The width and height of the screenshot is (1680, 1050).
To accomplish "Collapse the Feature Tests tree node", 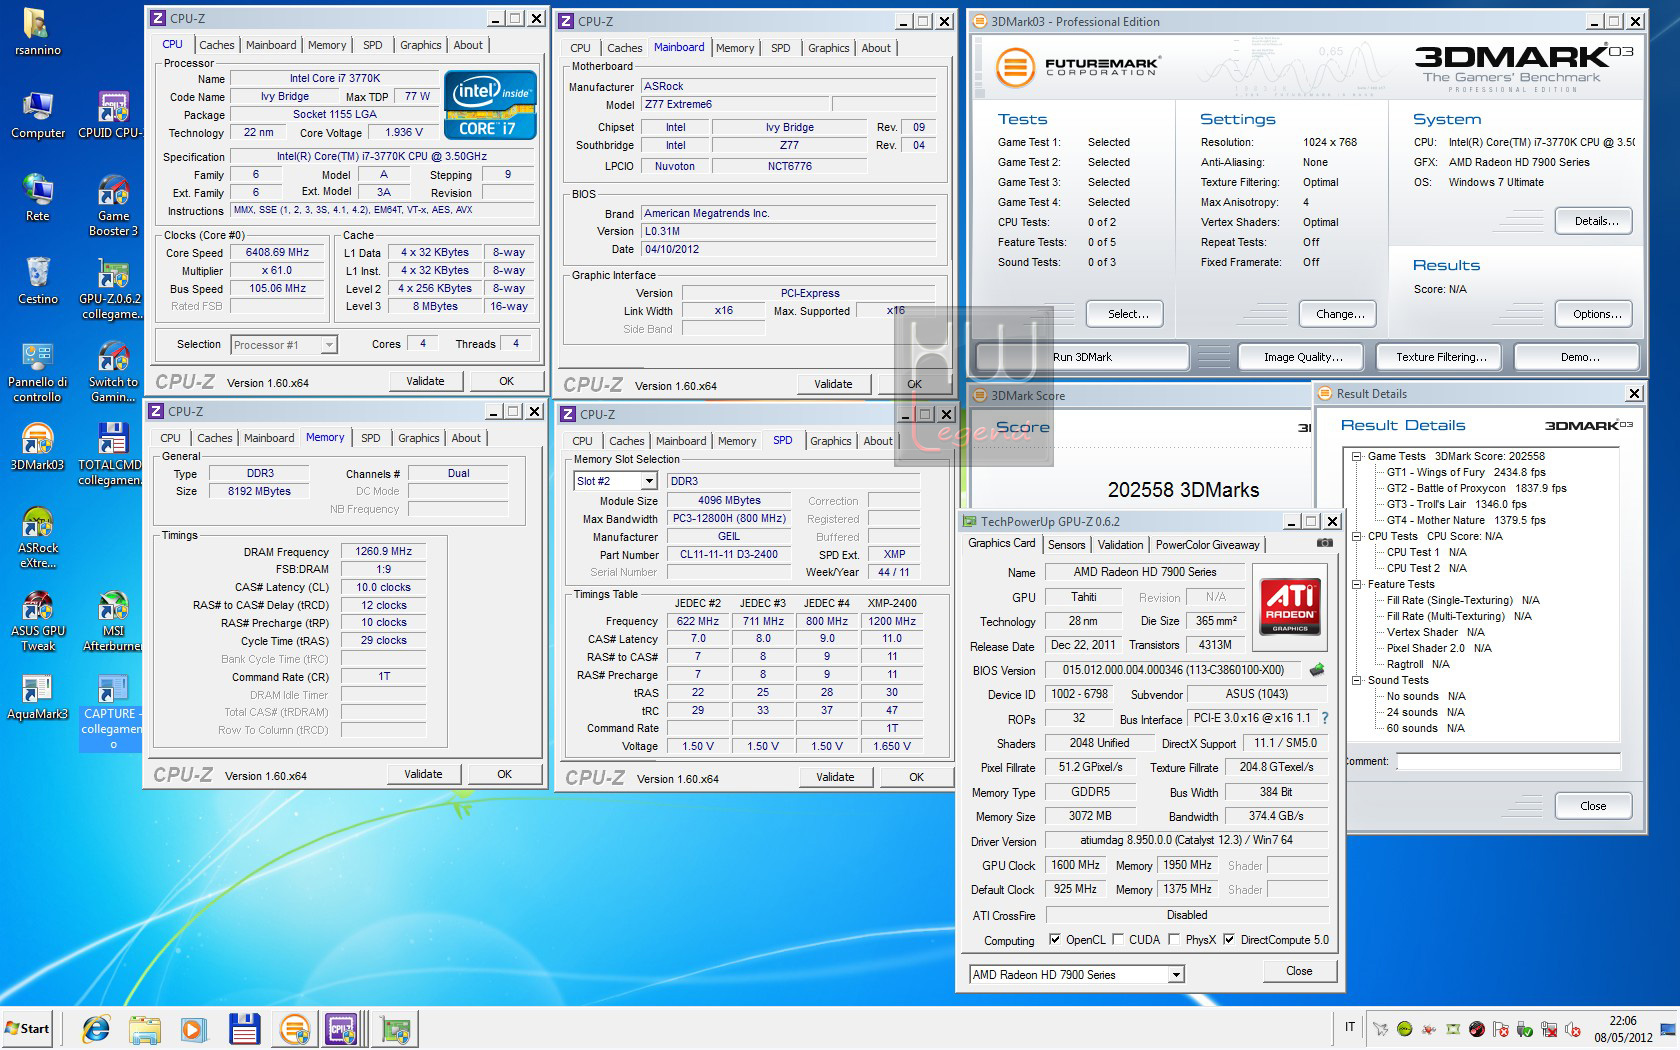I will pos(1357,584).
